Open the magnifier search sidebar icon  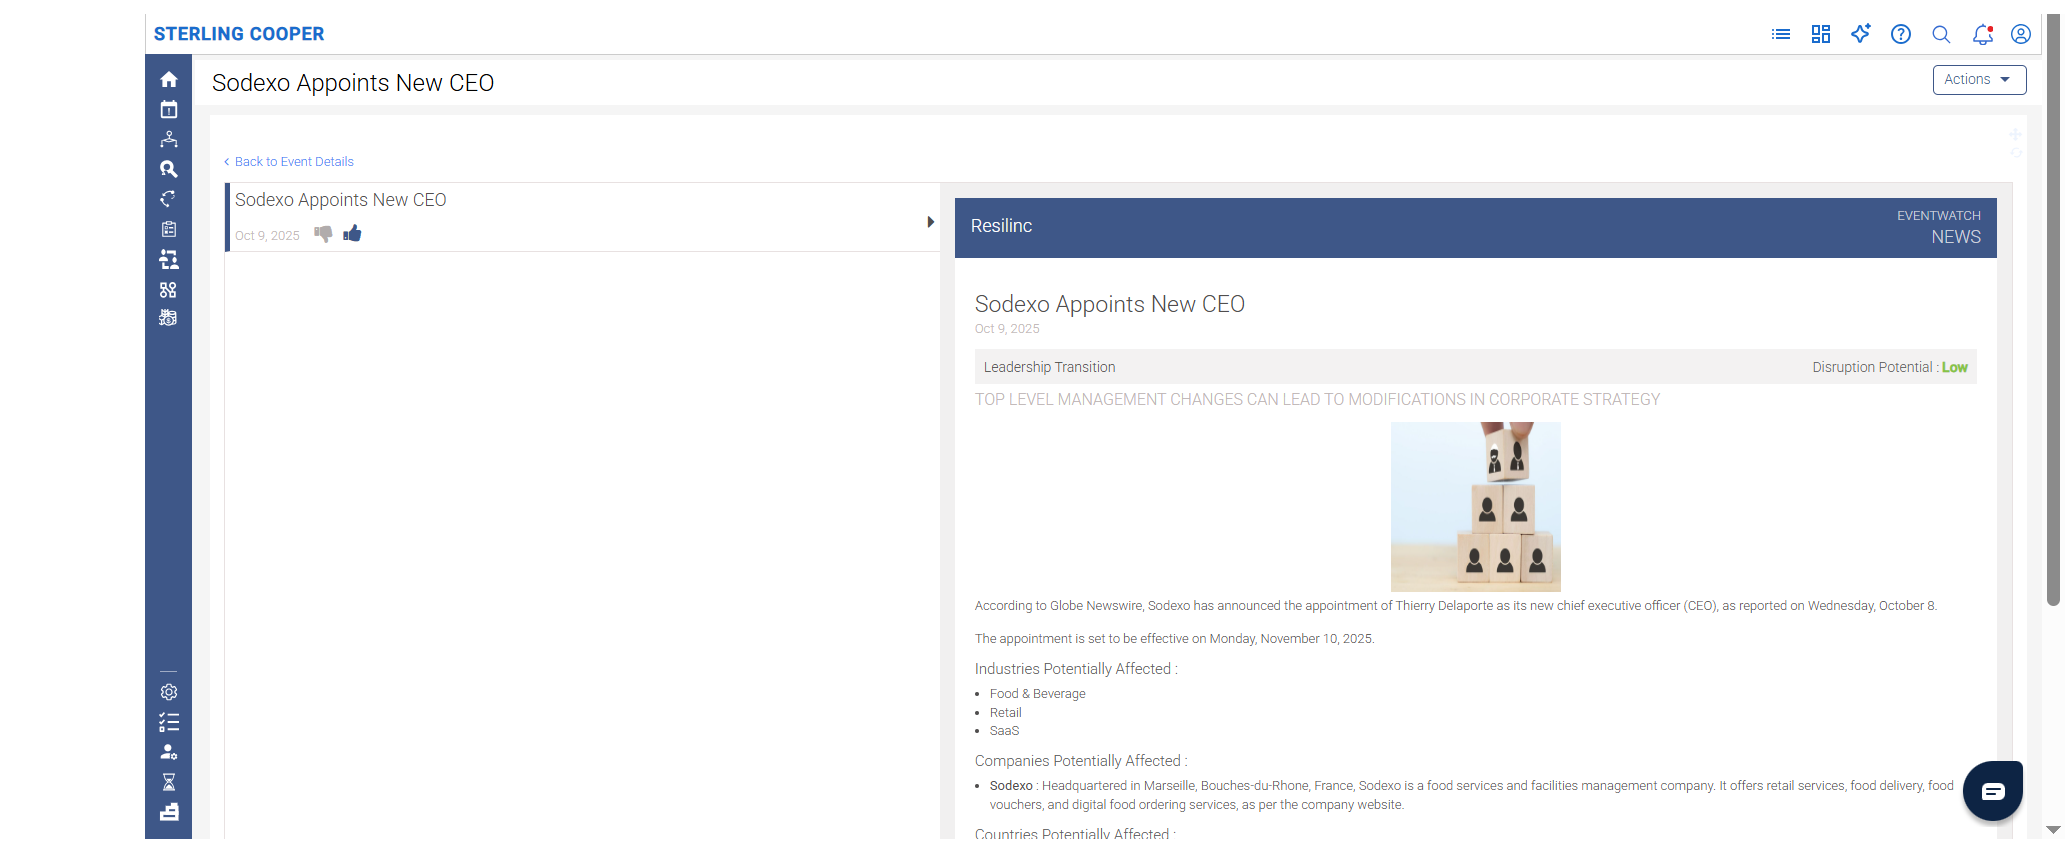pos(169,169)
